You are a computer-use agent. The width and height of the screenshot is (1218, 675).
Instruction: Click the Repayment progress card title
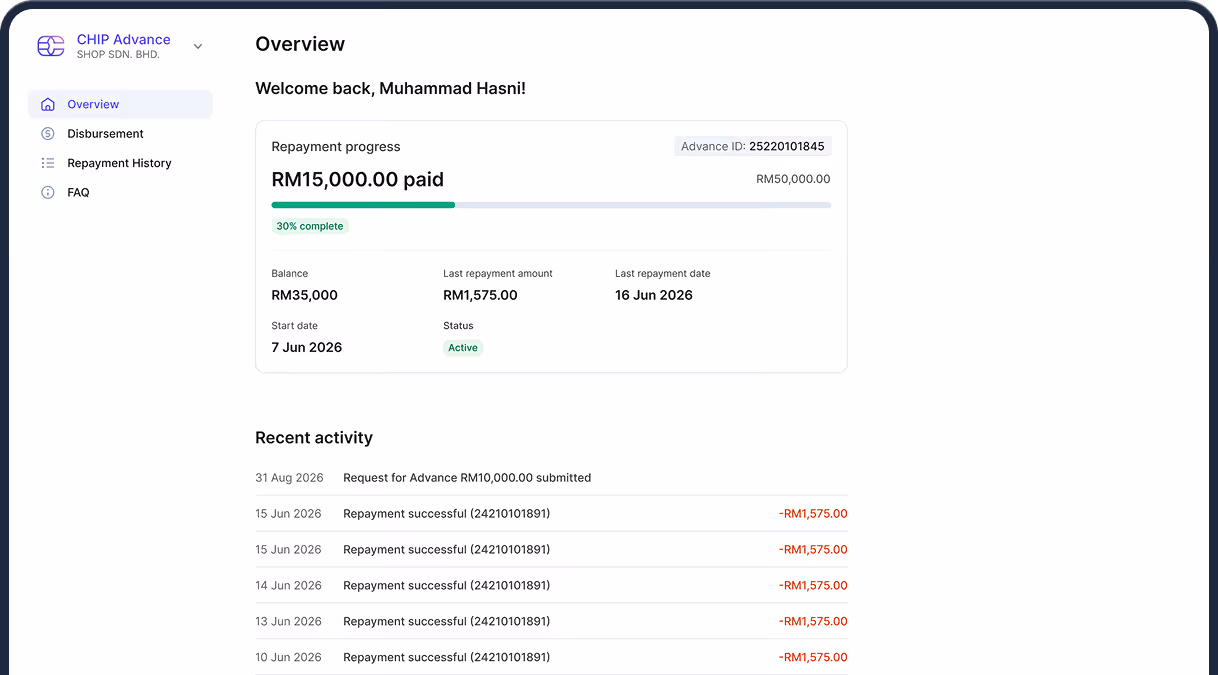pos(336,147)
